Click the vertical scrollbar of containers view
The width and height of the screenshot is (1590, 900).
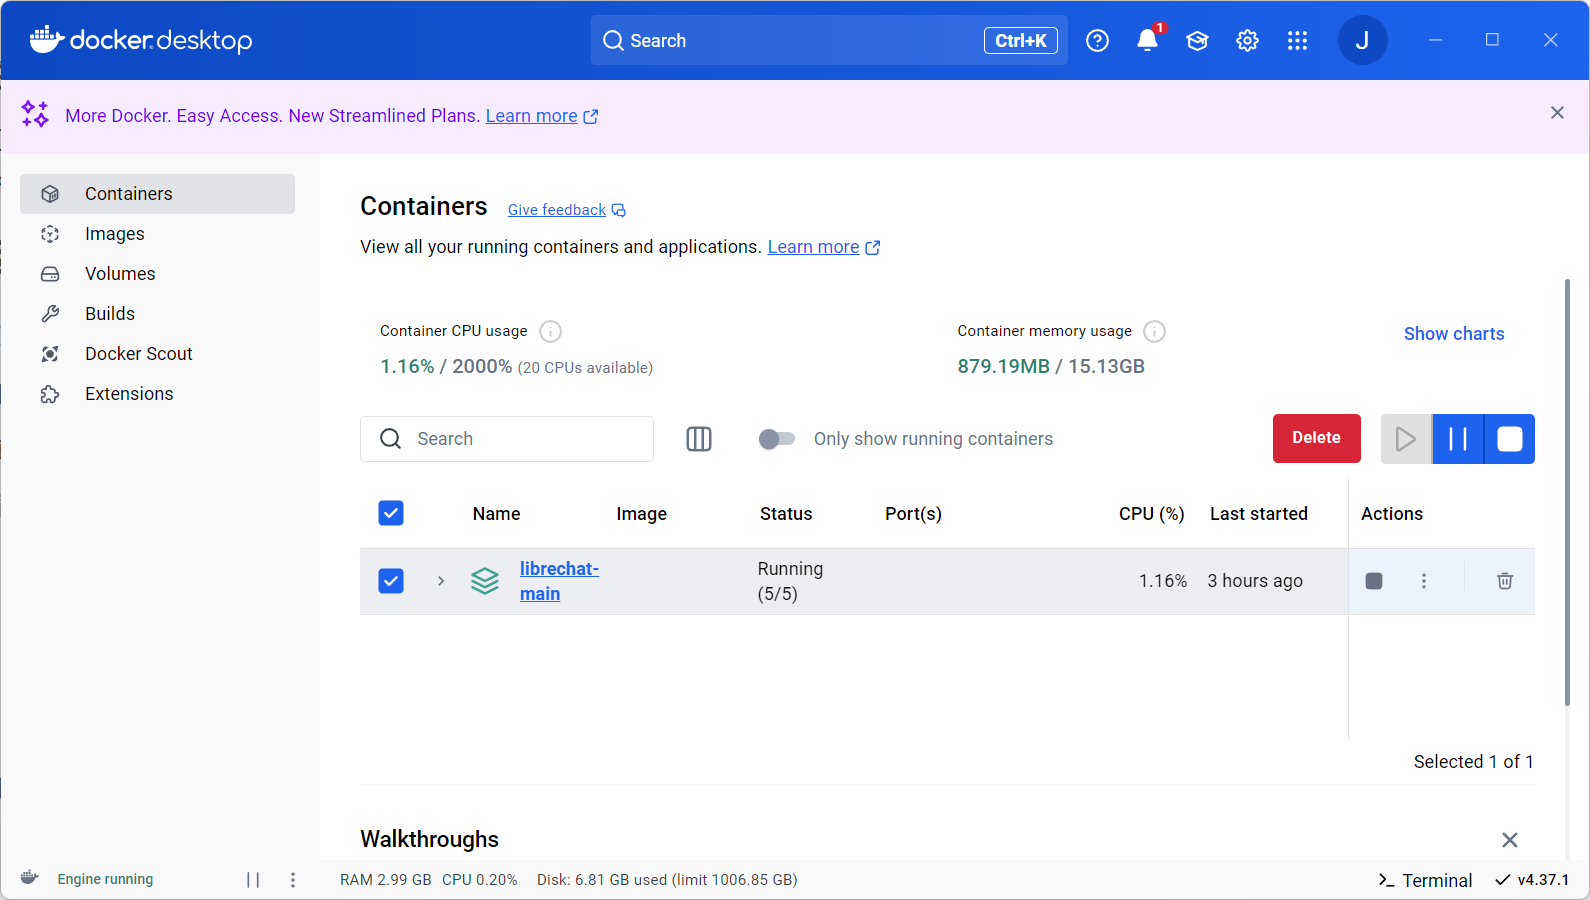point(1567,492)
